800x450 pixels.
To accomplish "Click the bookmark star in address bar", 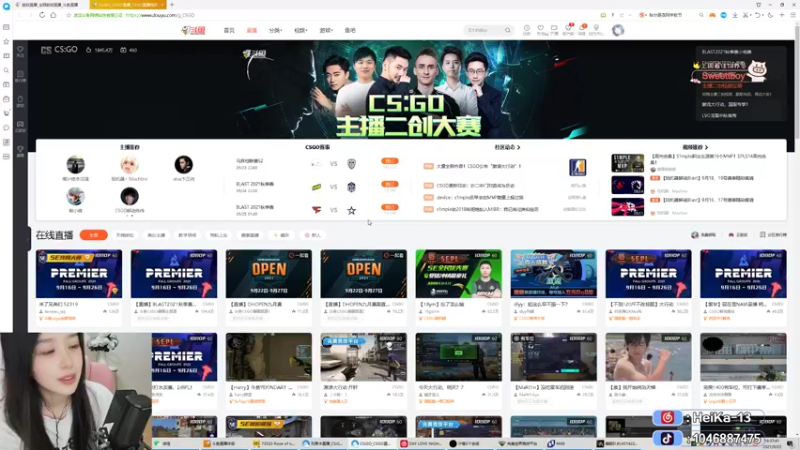I will pyautogui.click(x=68, y=15).
